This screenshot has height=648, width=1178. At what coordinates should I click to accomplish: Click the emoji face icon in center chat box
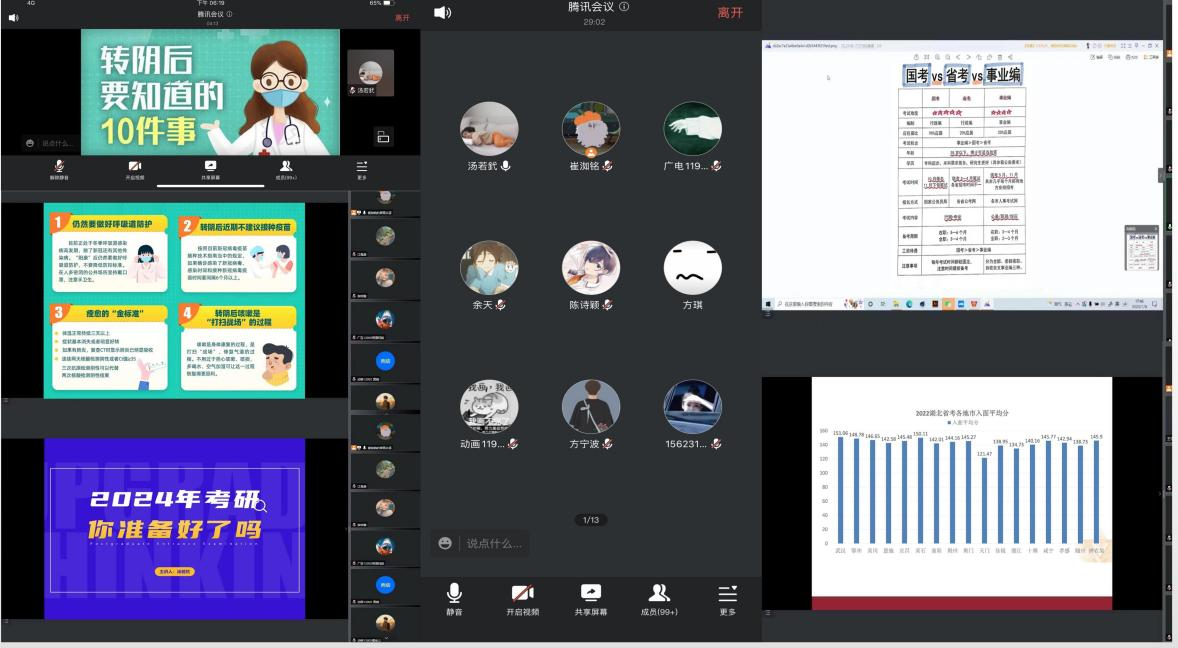pos(446,543)
